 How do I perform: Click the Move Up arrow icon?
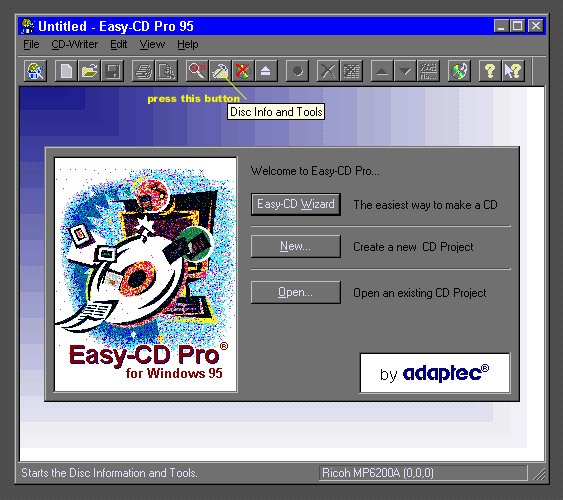pyautogui.click(x=382, y=71)
